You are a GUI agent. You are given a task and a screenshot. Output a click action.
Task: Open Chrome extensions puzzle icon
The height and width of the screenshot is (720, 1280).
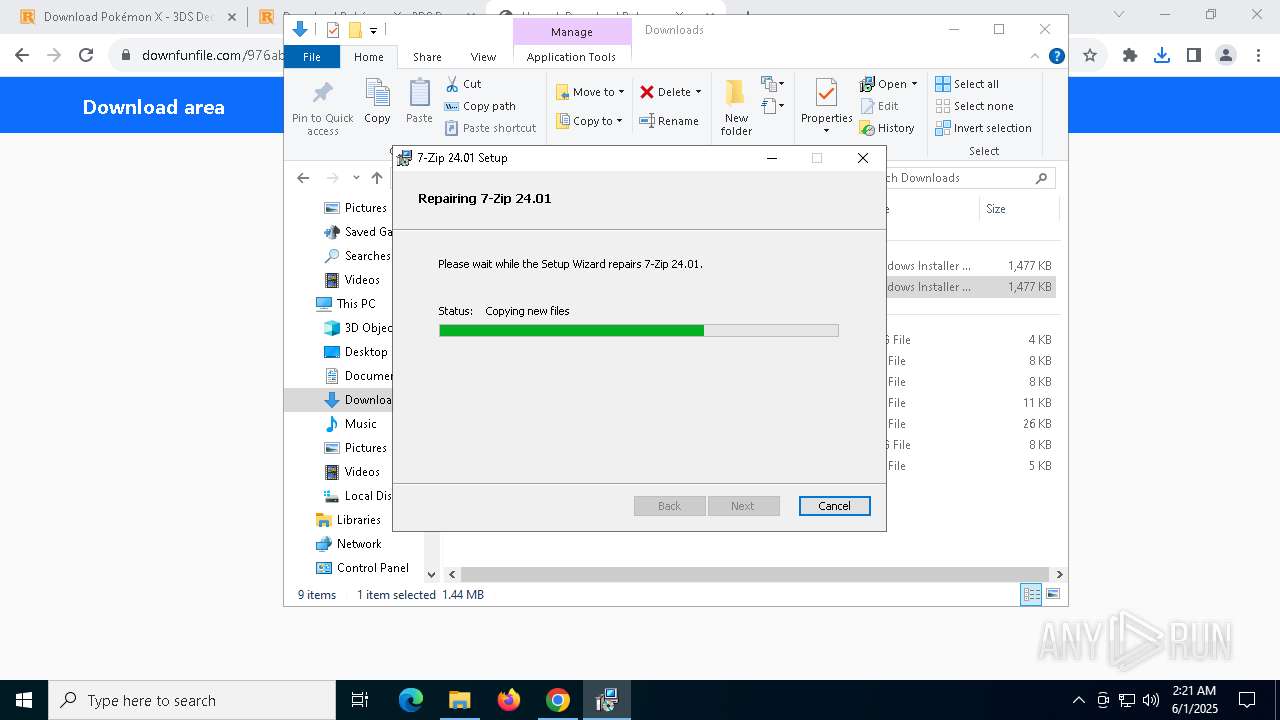click(1130, 56)
